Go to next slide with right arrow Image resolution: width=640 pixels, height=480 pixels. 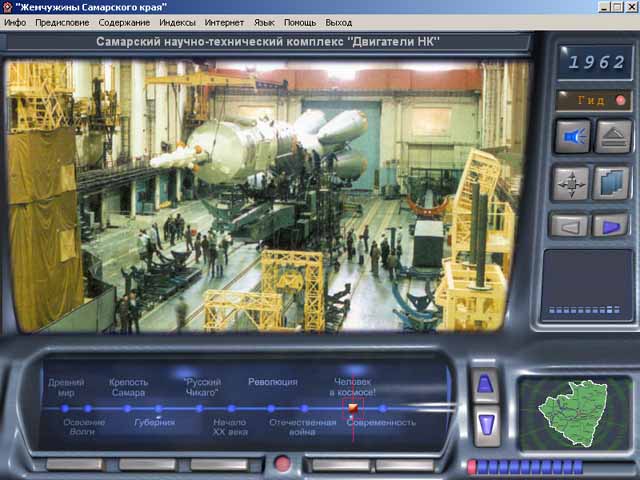click(x=609, y=225)
